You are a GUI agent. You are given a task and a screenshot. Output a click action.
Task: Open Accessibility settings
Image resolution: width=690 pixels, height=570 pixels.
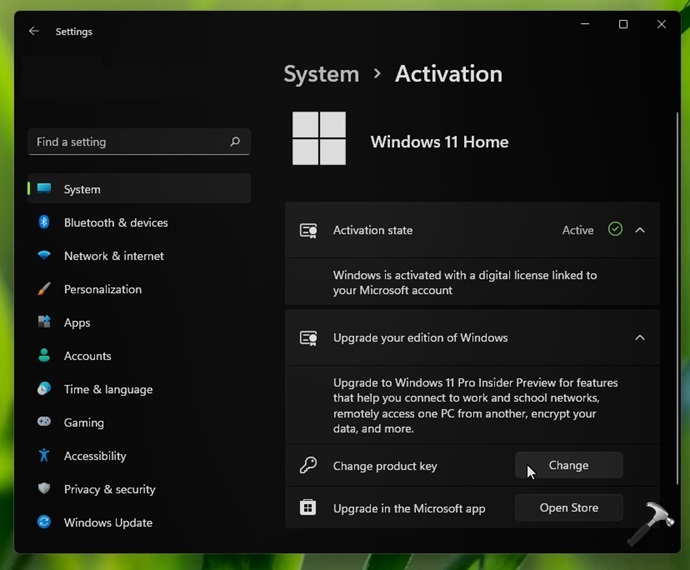[x=139, y=456]
